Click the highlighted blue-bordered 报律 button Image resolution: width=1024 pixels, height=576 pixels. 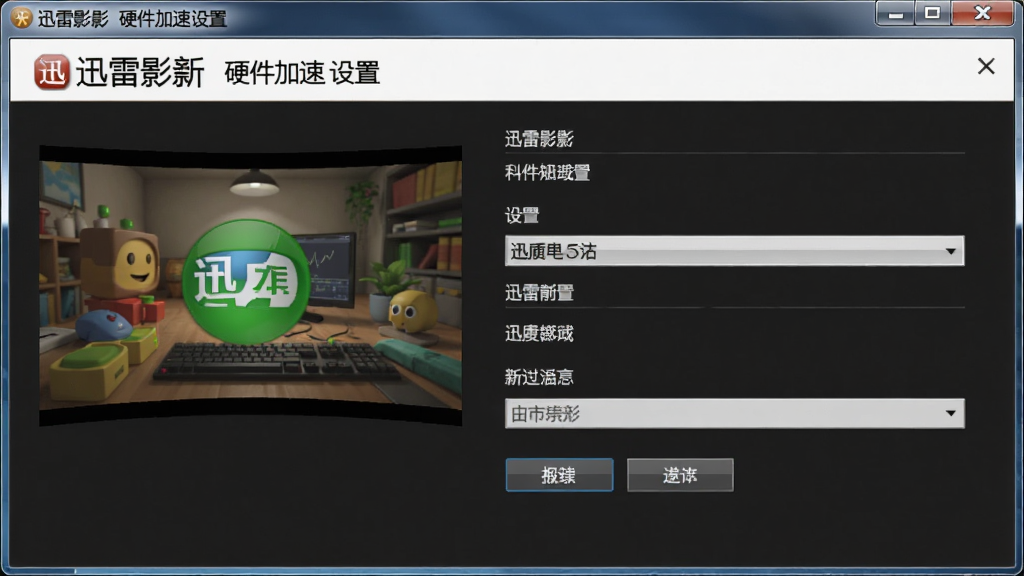click(559, 475)
